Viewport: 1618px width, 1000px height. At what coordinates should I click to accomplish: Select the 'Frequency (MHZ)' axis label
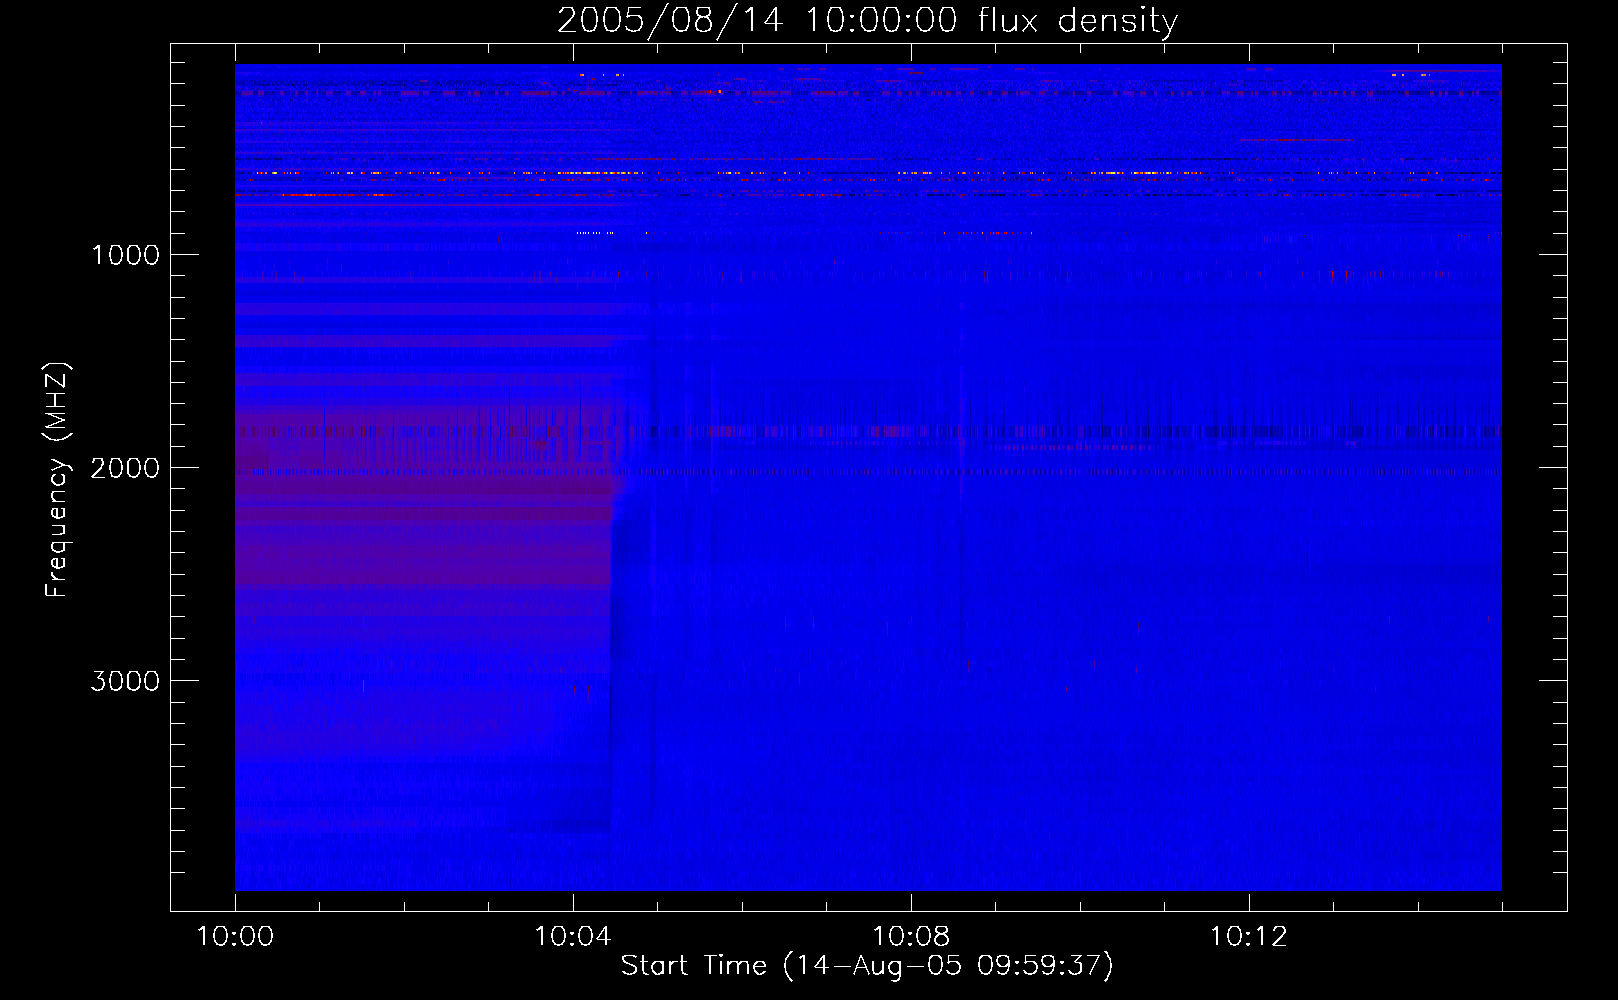tap(56, 479)
